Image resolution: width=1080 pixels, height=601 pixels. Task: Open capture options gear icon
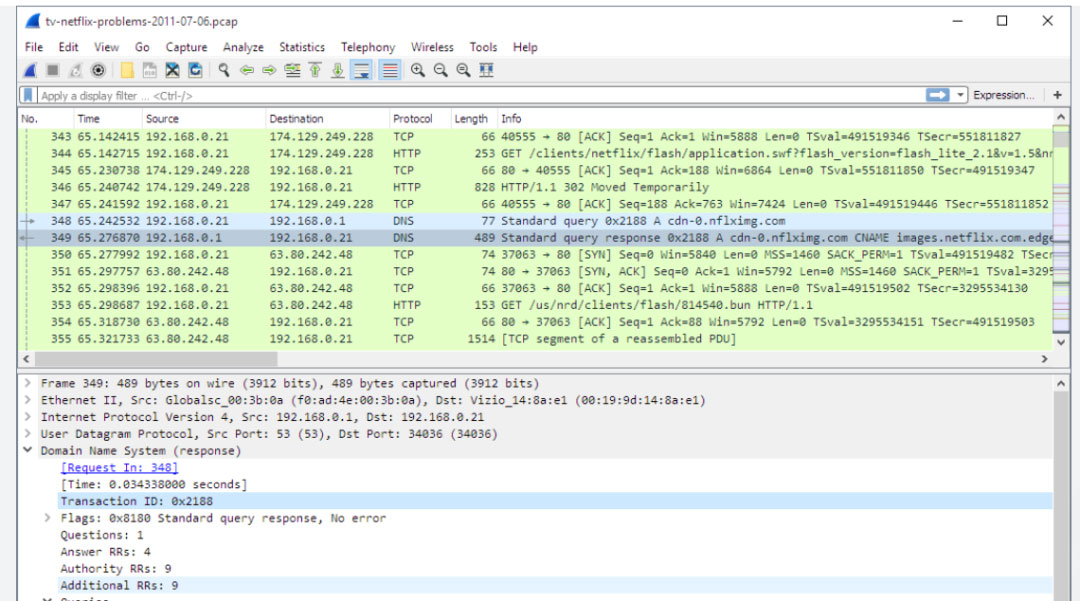98,70
